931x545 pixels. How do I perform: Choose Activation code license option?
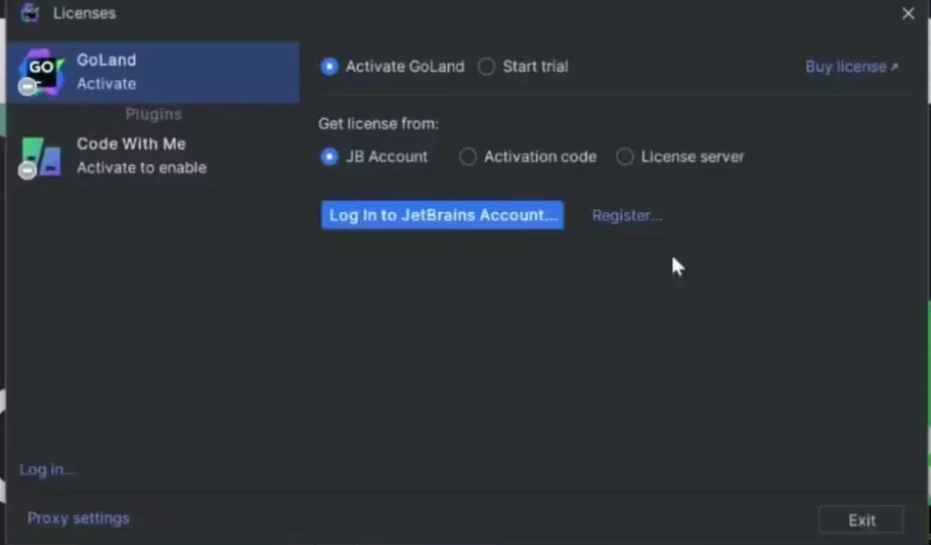[467, 157]
